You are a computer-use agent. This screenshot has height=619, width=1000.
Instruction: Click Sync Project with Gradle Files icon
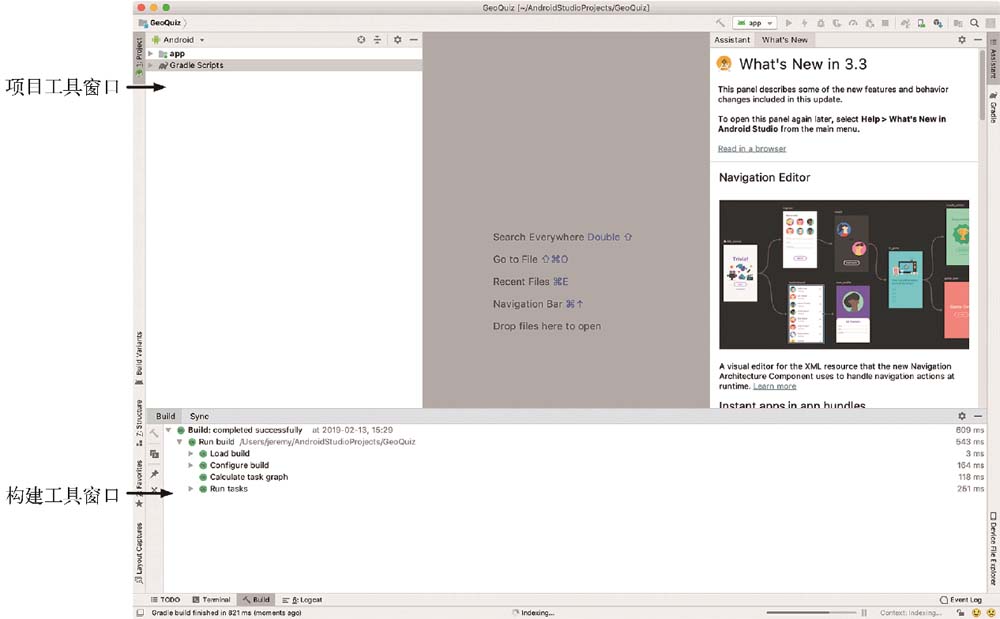[906, 23]
